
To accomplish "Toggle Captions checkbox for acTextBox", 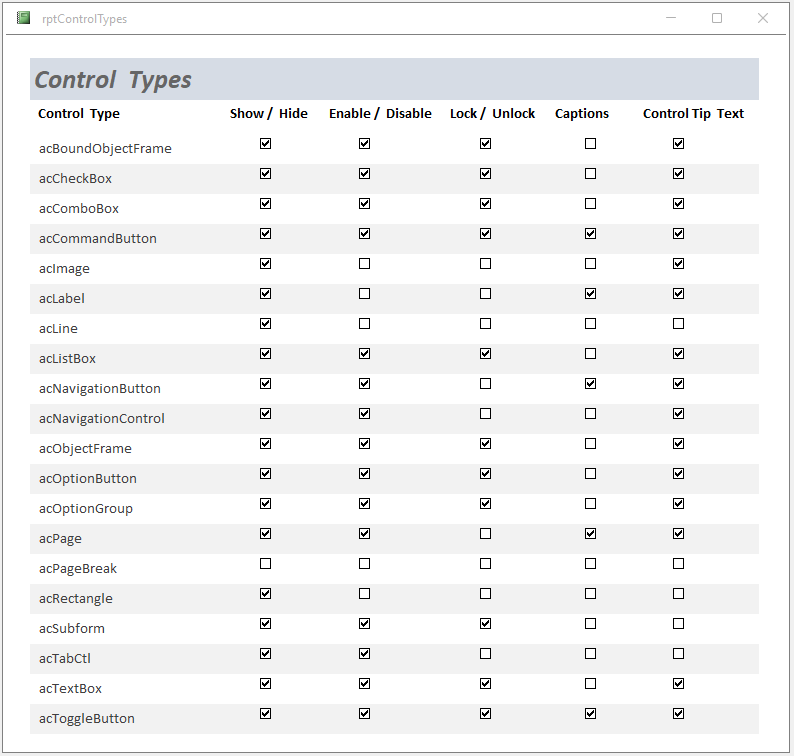I will pyautogui.click(x=590, y=683).
